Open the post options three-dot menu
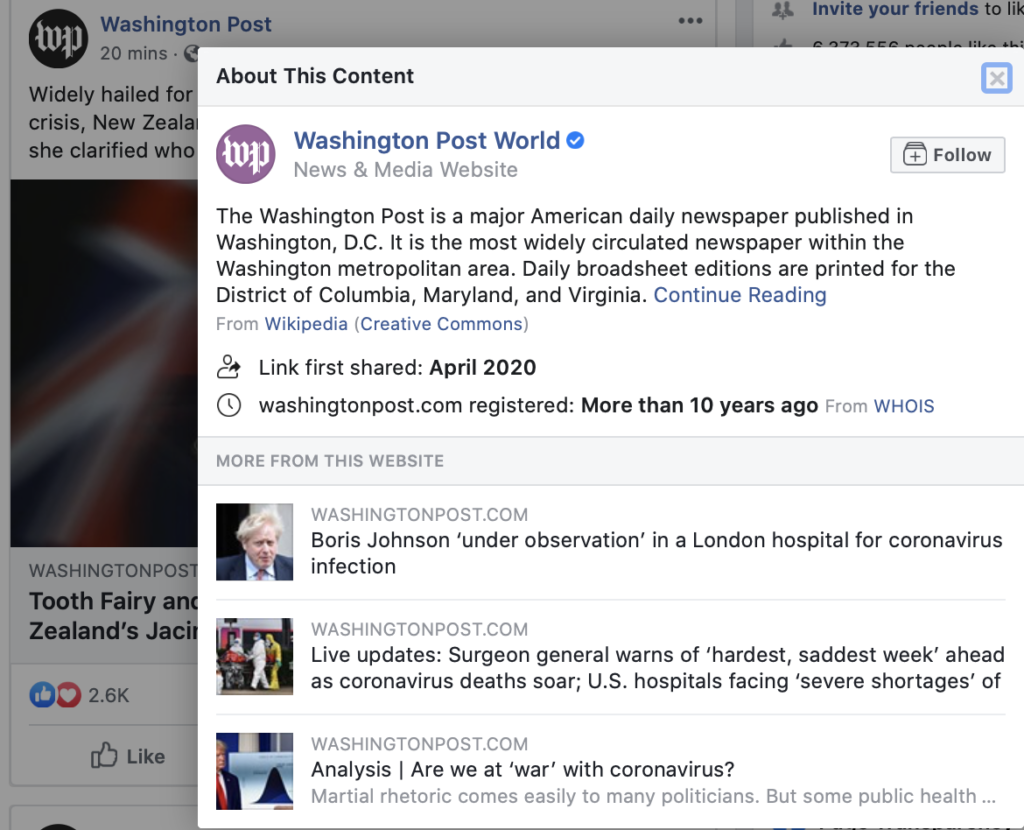 coord(690,21)
